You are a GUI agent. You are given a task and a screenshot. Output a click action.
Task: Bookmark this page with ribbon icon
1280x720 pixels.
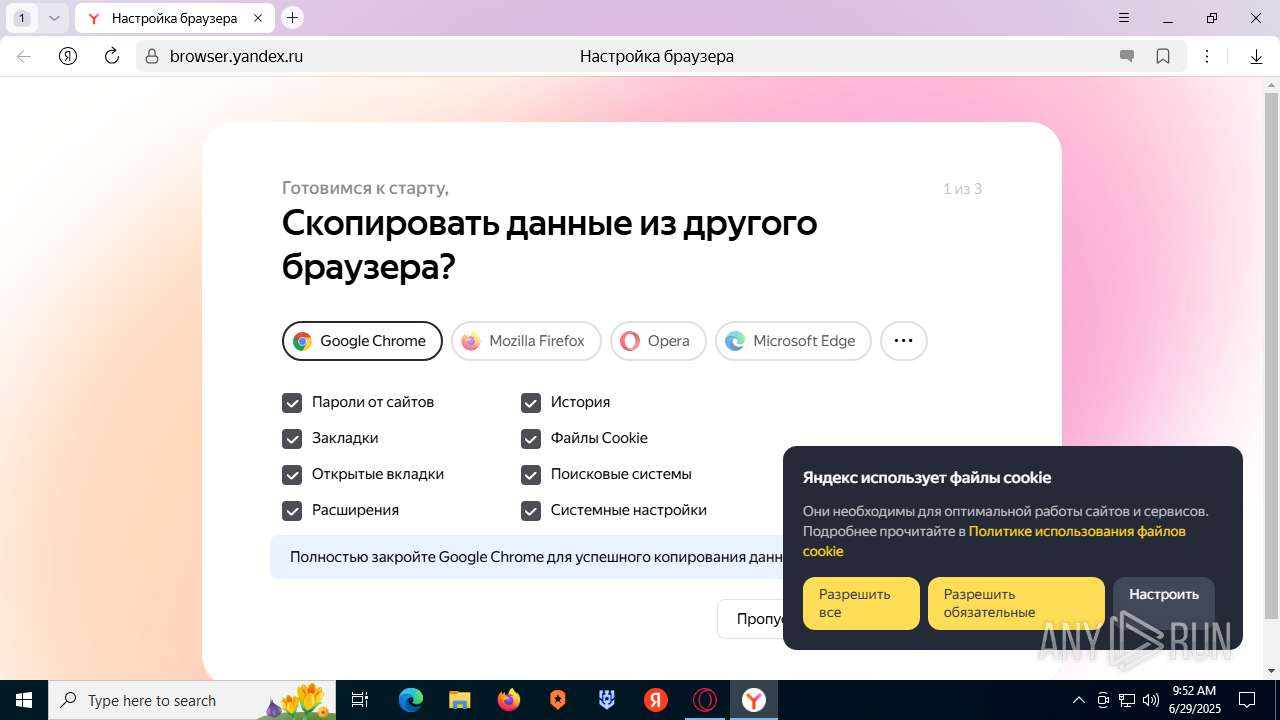(x=1163, y=57)
